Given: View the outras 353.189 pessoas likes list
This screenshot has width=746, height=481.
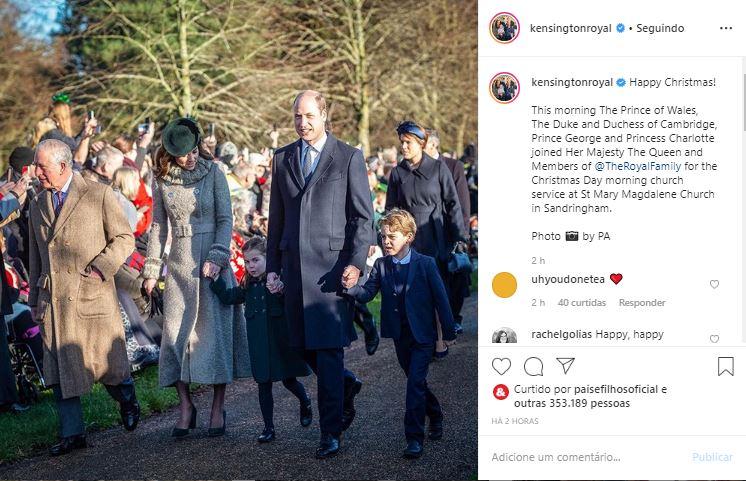Looking at the screenshot, I should 572,403.
